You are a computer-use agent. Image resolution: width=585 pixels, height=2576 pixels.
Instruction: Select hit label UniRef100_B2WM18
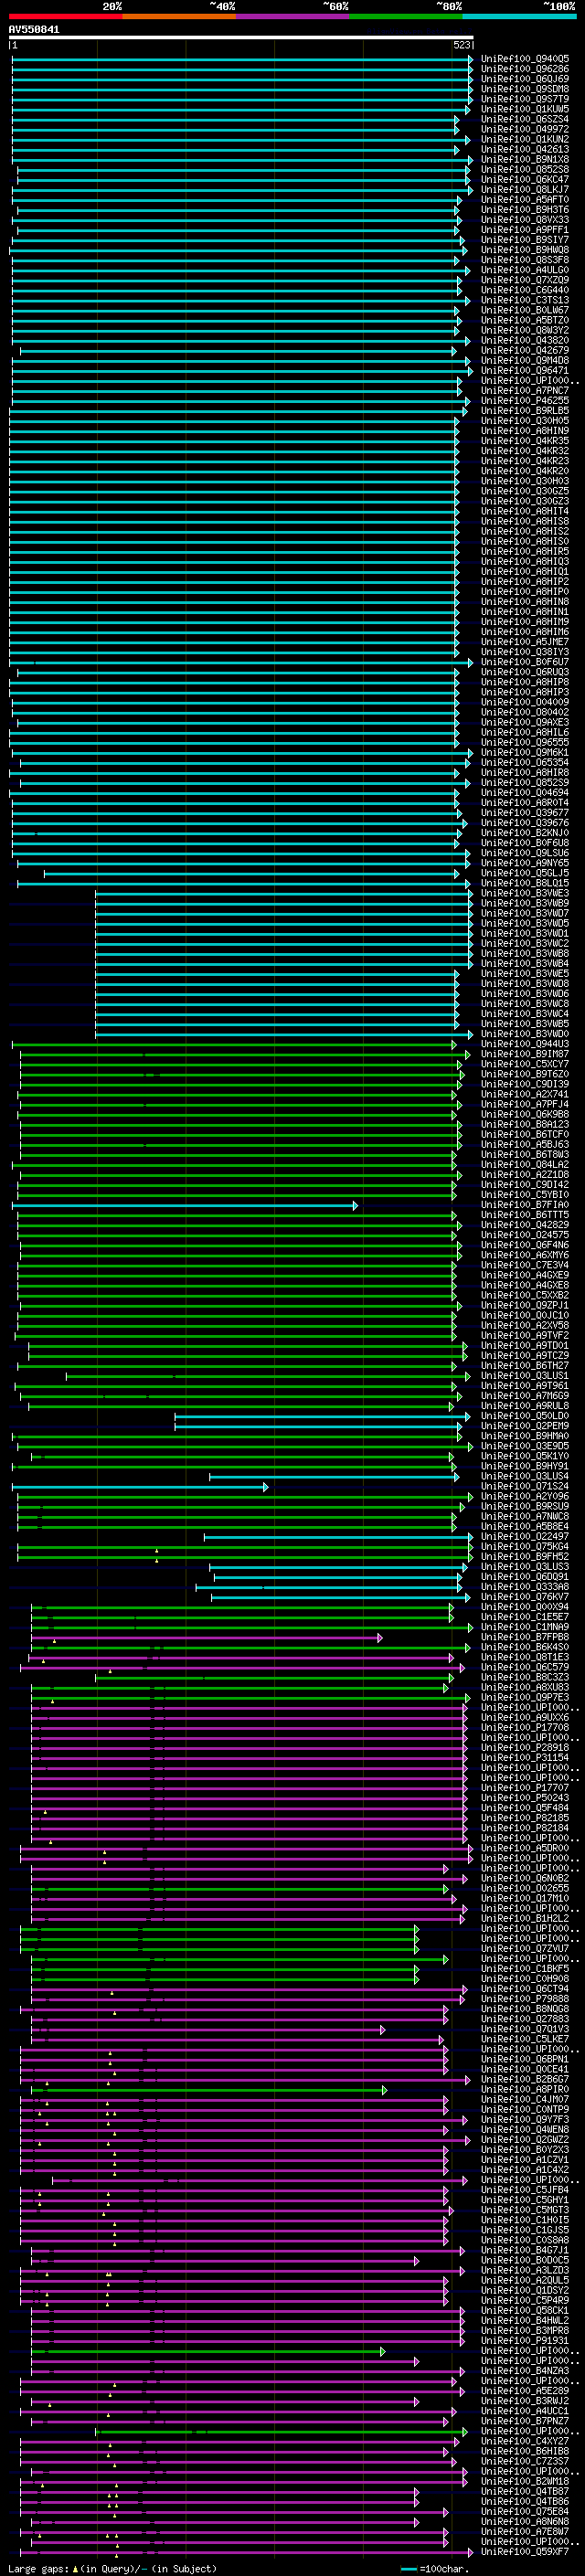pos(525,2481)
